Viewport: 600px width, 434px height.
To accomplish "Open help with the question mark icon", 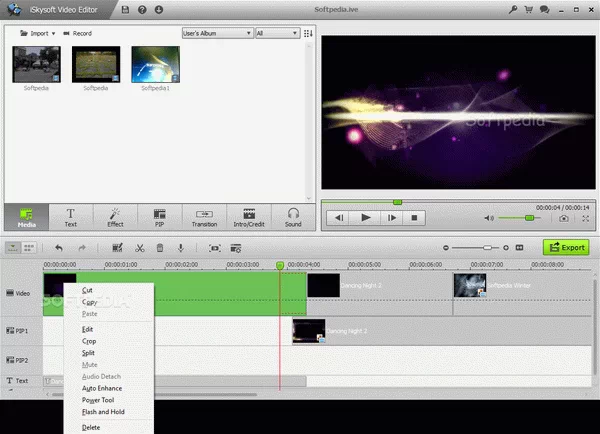I will (143, 9).
